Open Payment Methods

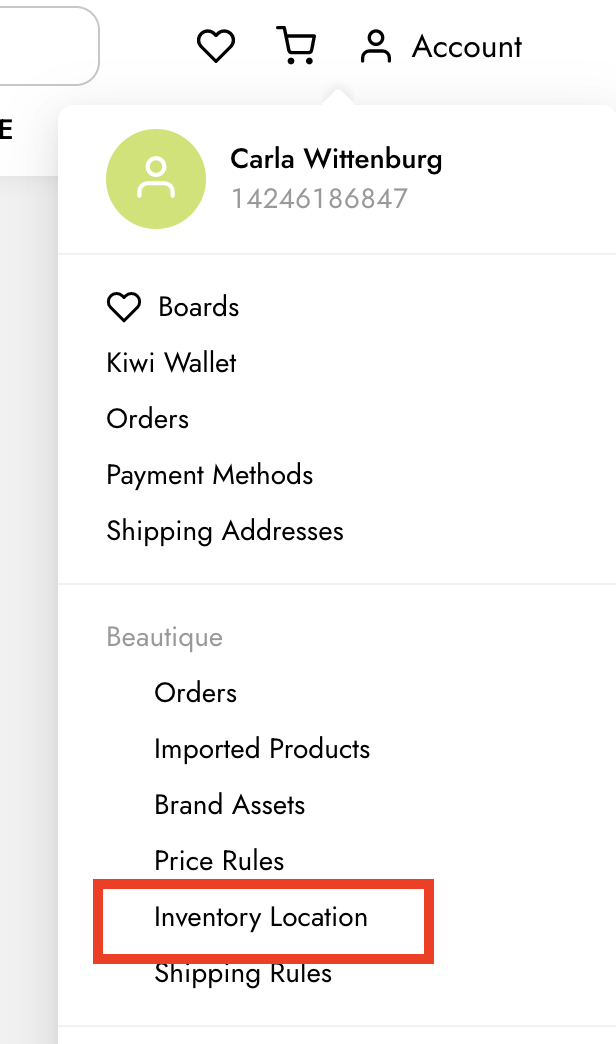pyautogui.click(x=210, y=475)
